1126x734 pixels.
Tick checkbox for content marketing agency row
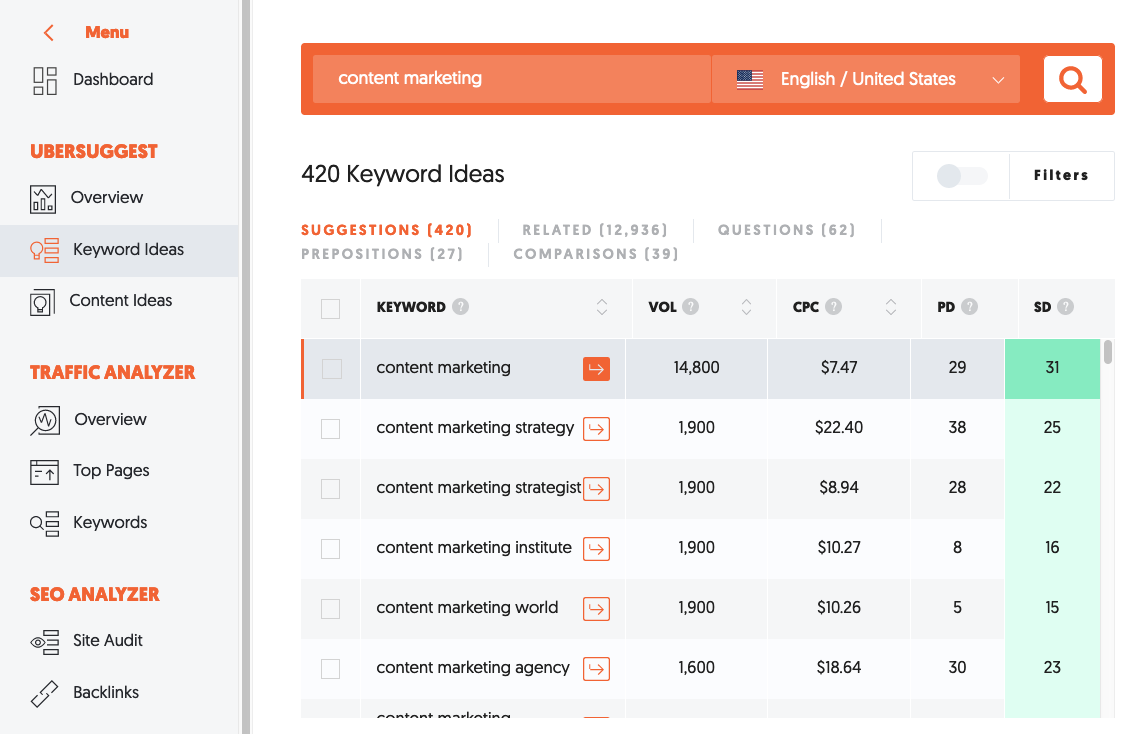point(330,668)
